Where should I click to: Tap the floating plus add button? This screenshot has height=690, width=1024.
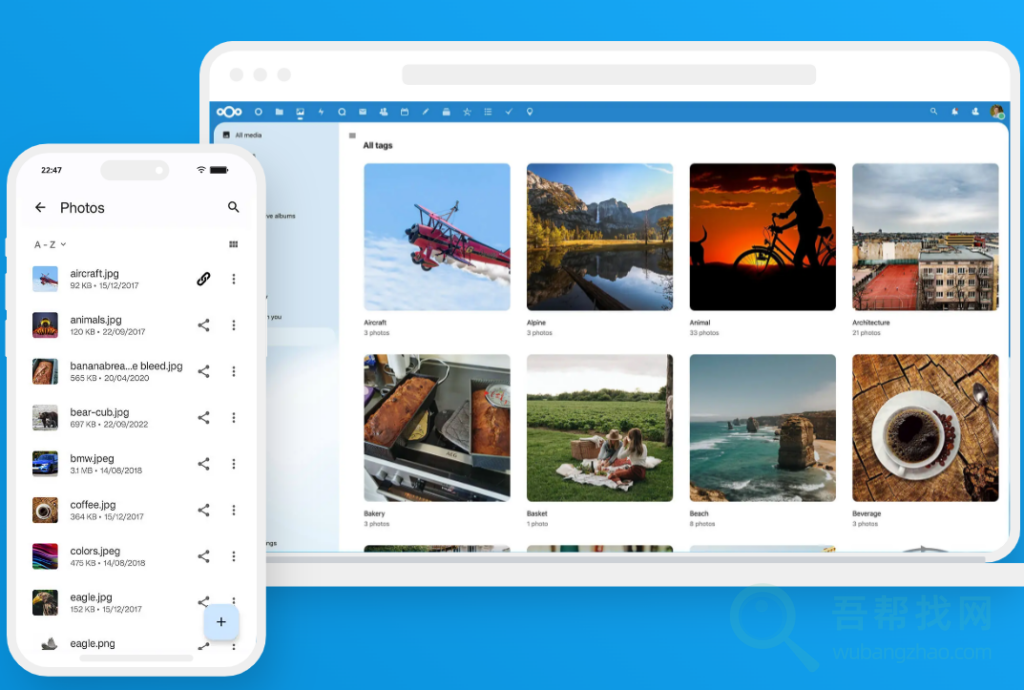221,622
